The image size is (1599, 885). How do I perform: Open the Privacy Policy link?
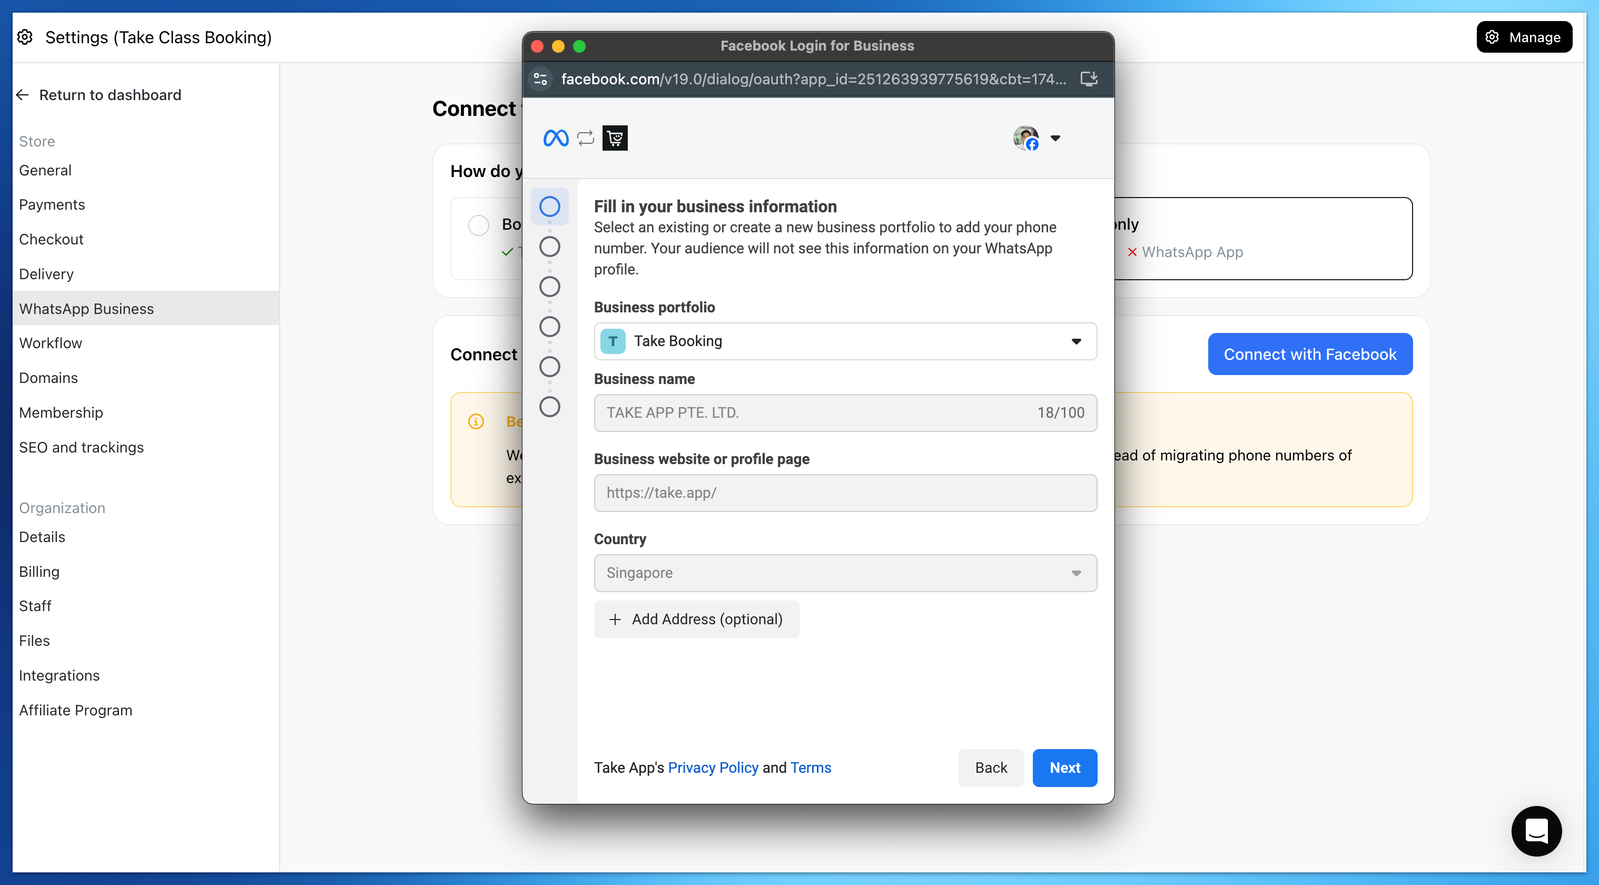(713, 768)
